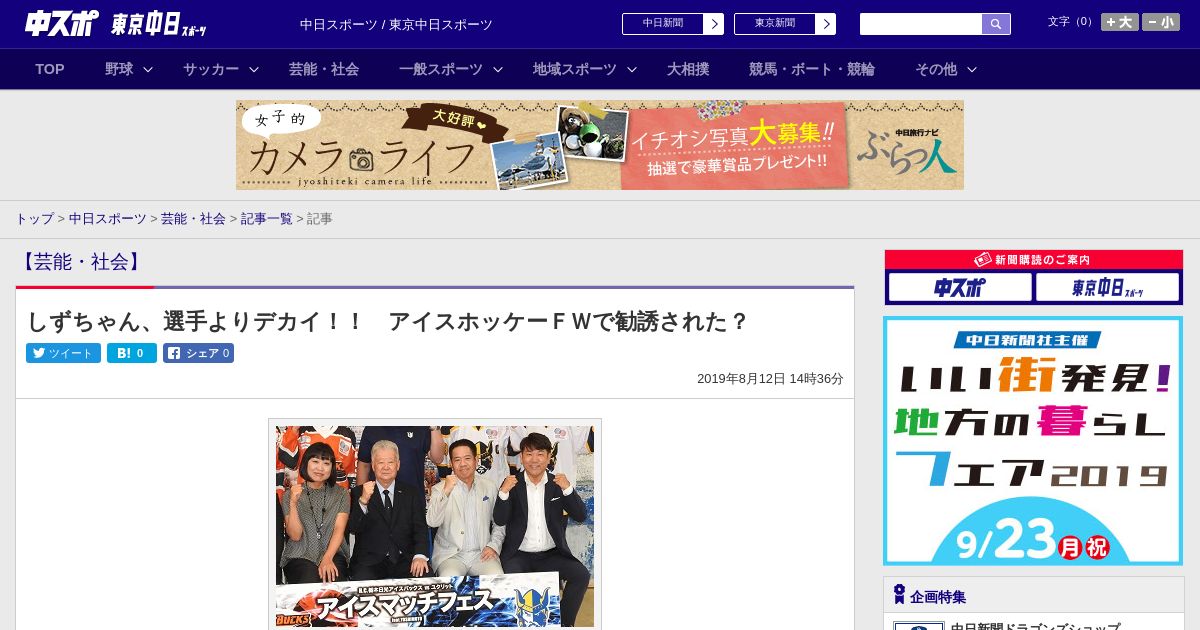Open いい街発見フェア2019 sidebar banner
The width and height of the screenshot is (1200, 630).
point(1033,441)
